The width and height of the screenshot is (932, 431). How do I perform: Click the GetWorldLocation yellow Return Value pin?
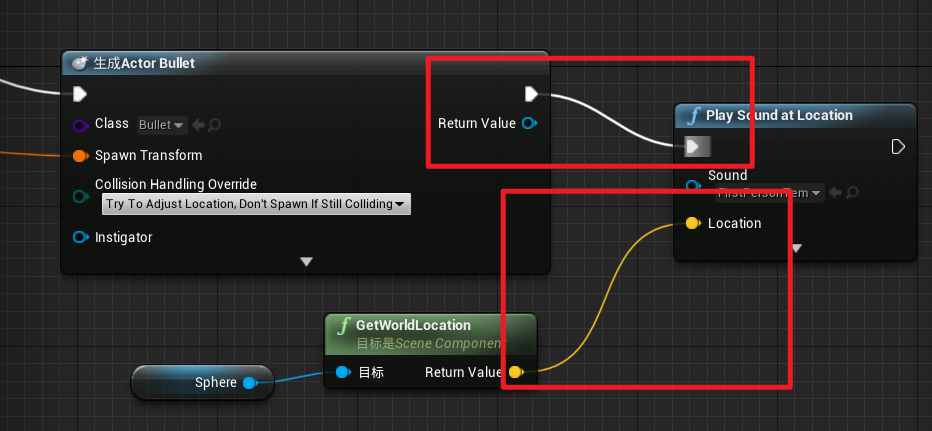(x=515, y=372)
